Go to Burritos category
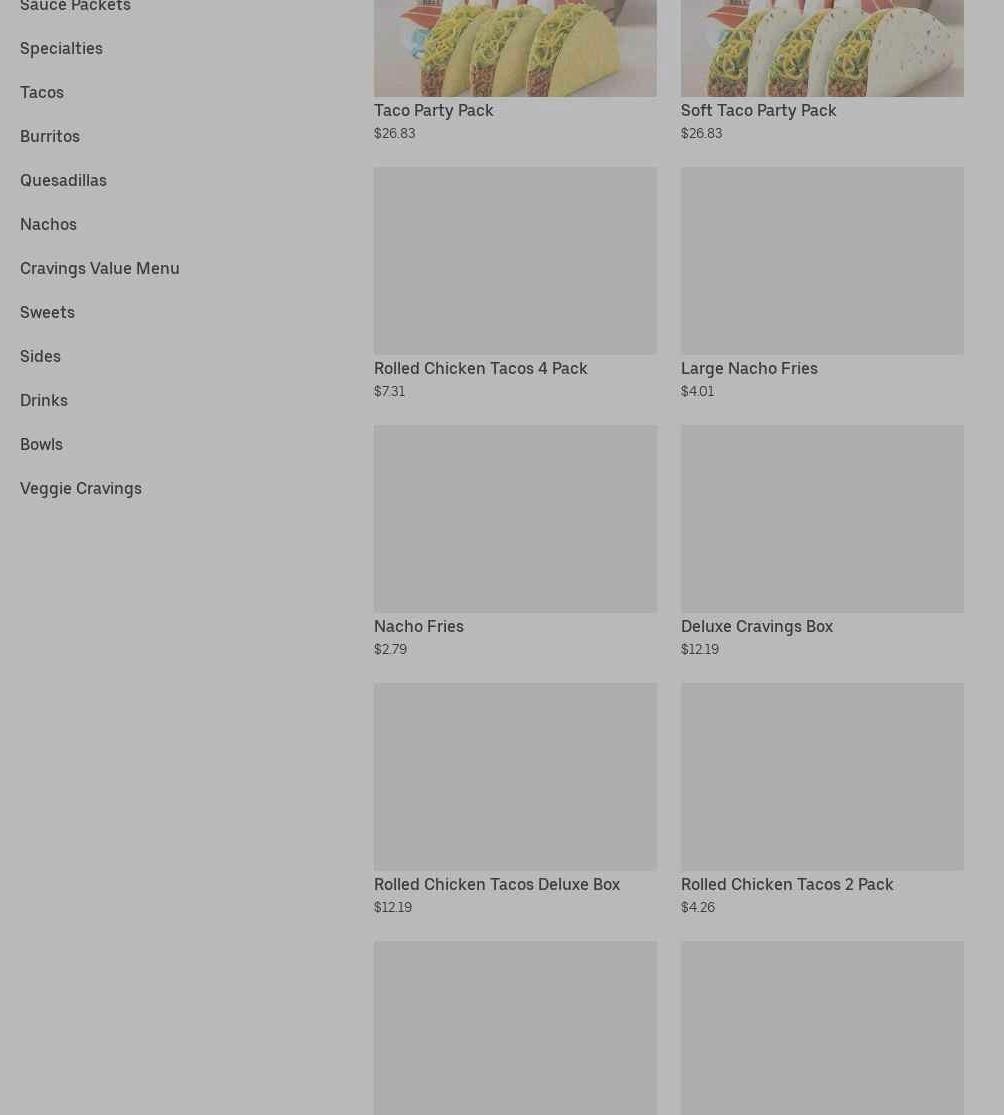 [x=50, y=137]
